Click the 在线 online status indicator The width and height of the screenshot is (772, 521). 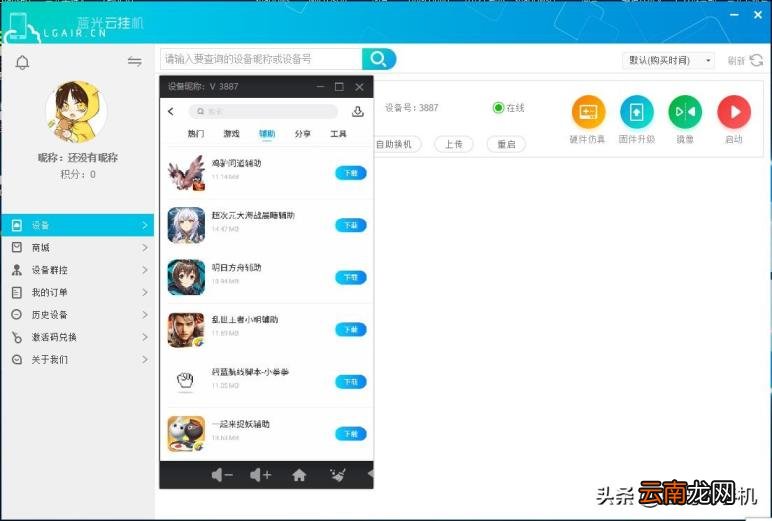pyautogui.click(x=509, y=108)
